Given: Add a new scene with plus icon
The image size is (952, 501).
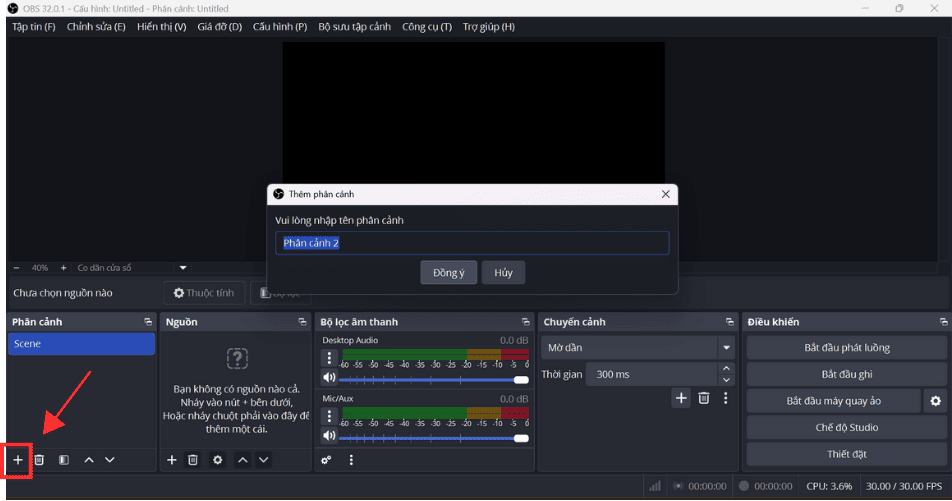Looking at the screenshot, I should coord(18,460).
